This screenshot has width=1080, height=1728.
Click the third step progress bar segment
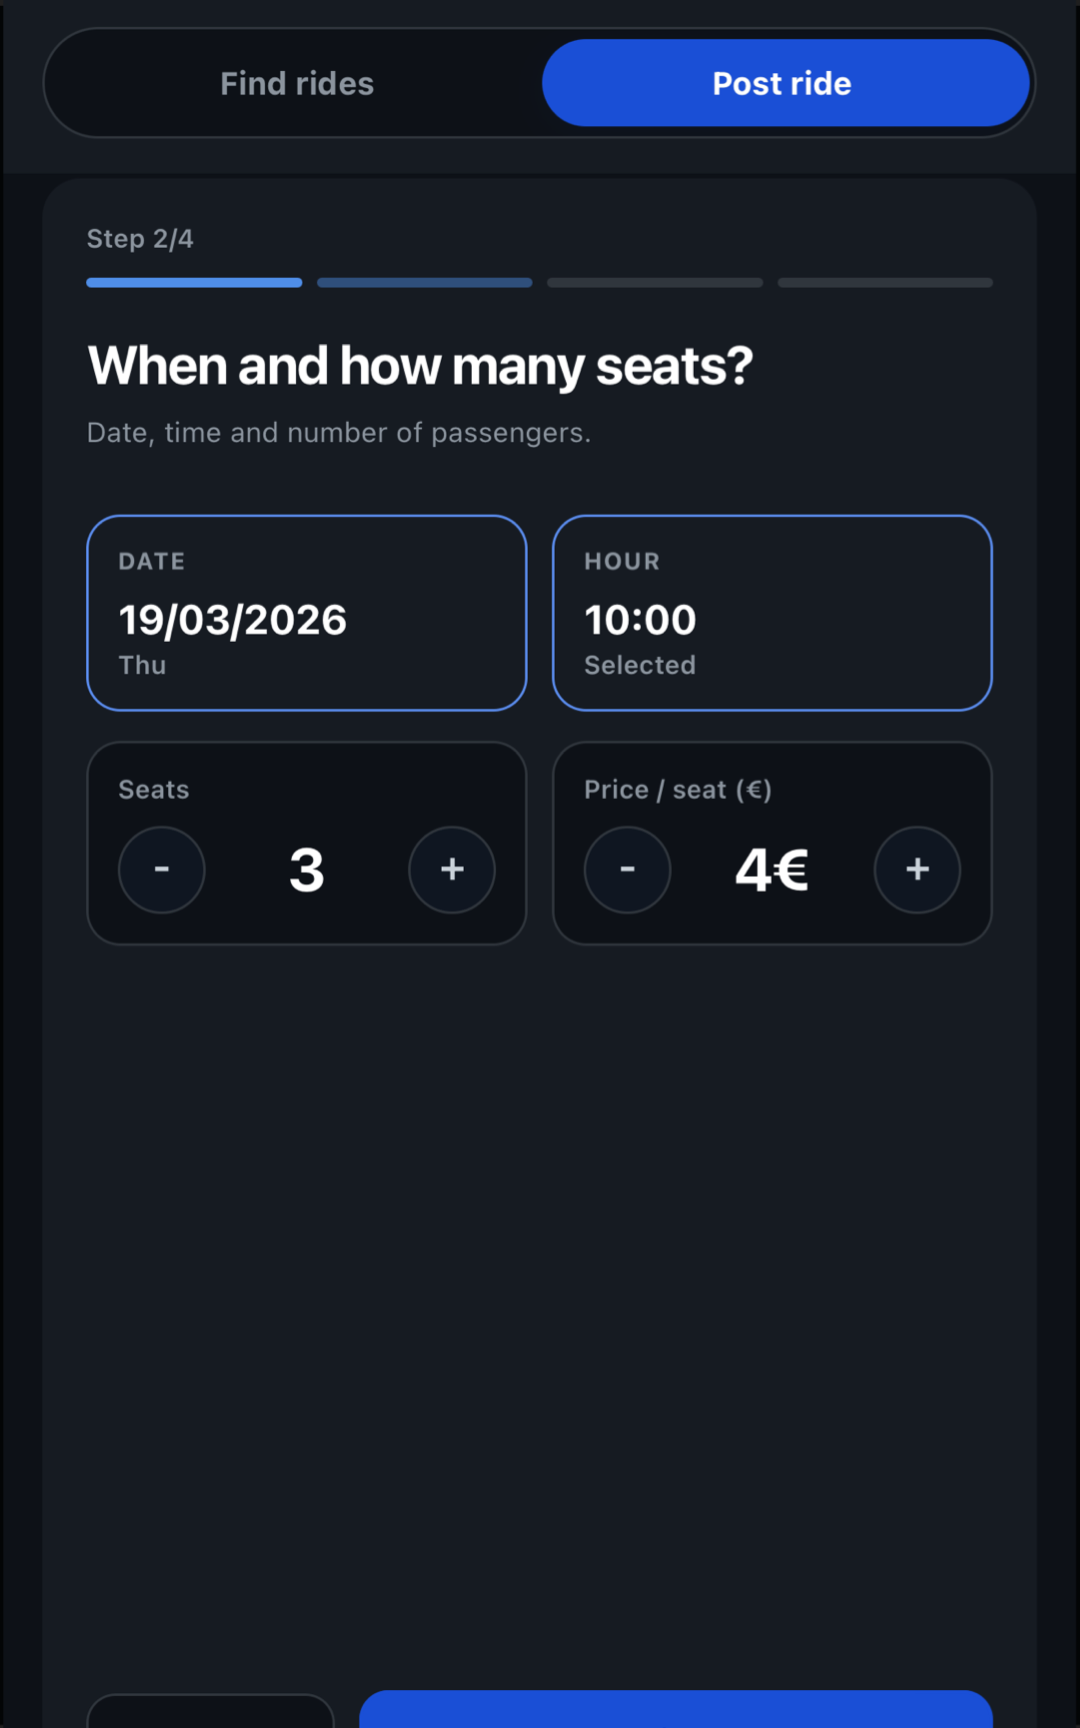tap(655, 283)
